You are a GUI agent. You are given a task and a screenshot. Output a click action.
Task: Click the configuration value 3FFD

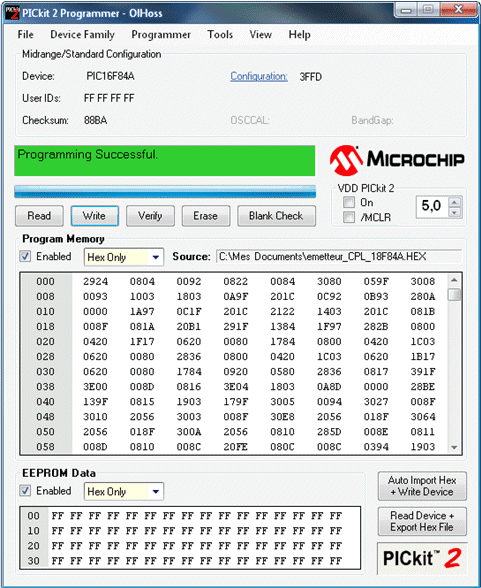point(311,77)
